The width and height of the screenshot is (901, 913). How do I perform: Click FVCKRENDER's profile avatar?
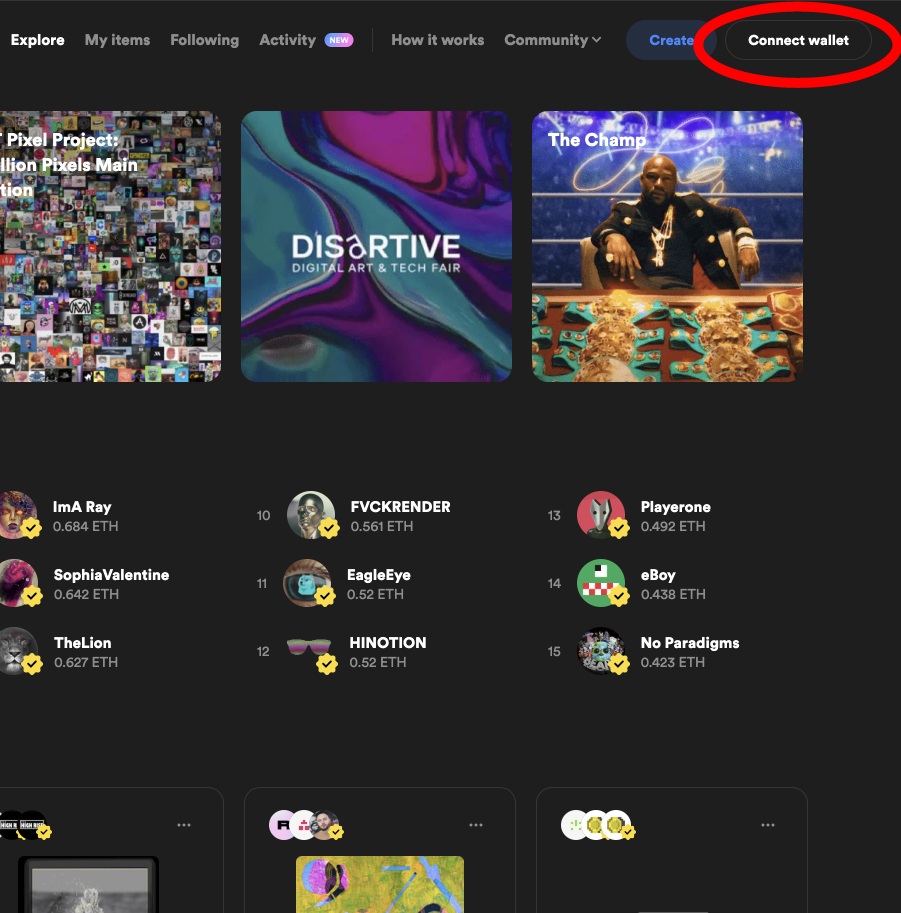click(311, 515)
